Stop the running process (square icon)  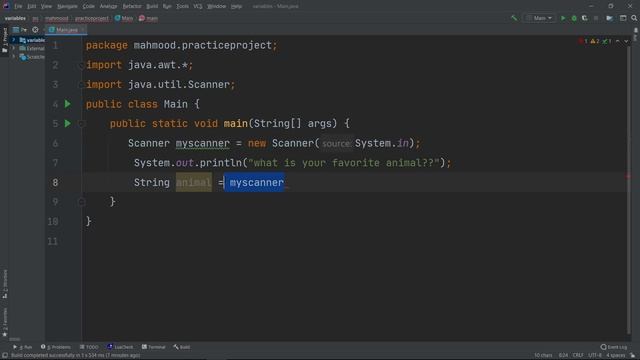pos(596,18)
